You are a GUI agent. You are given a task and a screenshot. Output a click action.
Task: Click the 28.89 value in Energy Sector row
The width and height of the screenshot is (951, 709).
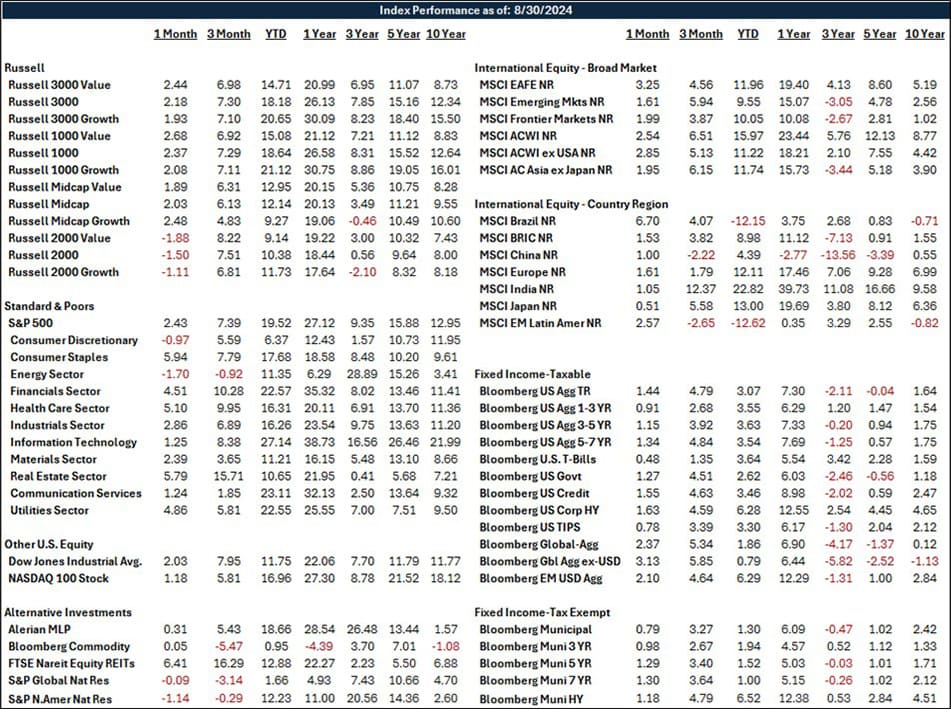tap(361, 374)
